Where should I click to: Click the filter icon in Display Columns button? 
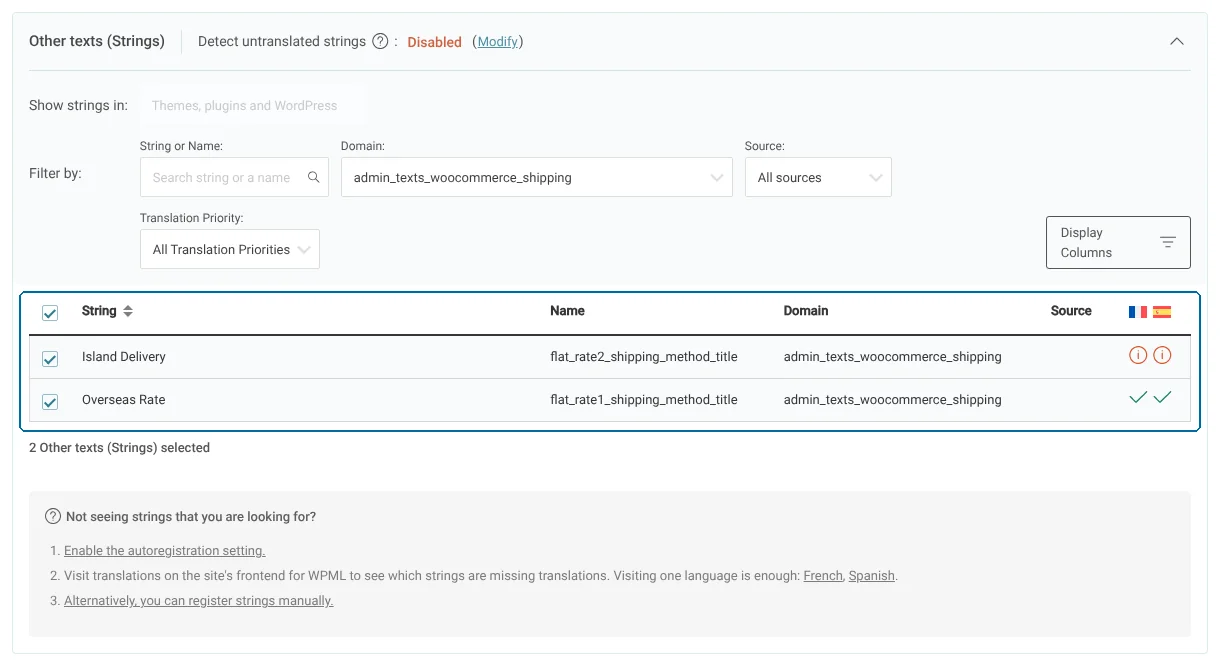coord(1167,242)
